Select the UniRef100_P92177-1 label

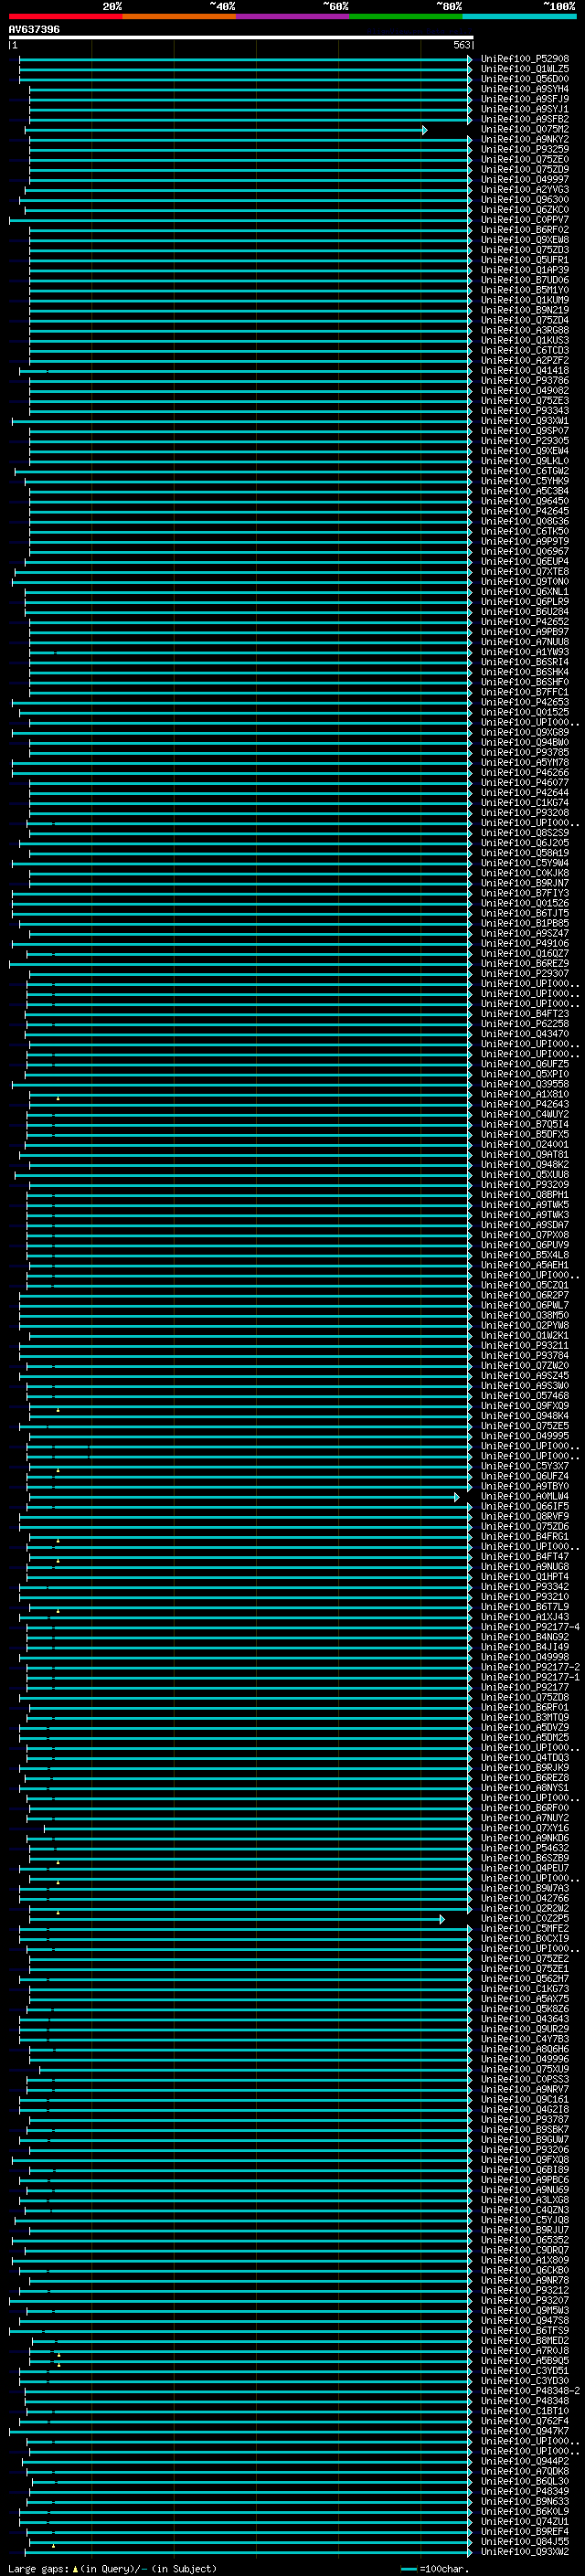click(x=530, y=1677)
